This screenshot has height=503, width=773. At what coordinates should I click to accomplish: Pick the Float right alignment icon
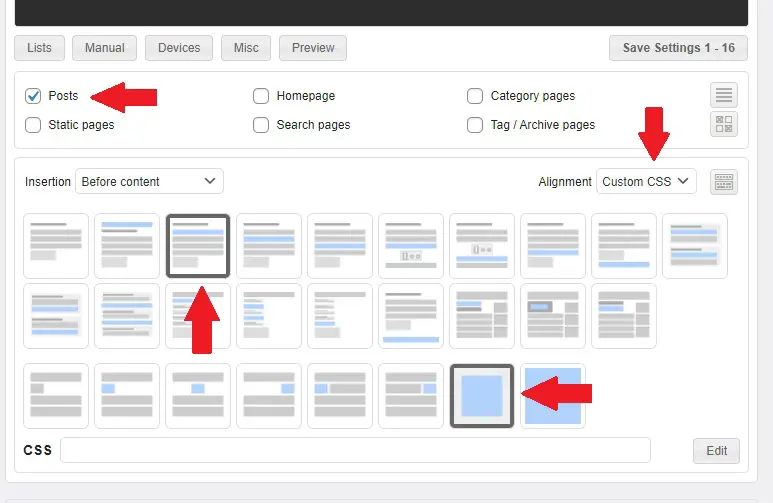pos(411,395)
